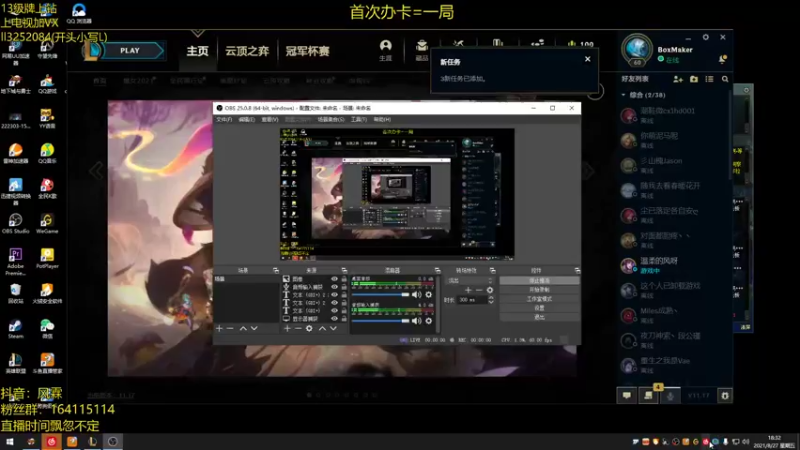Image resolution: width=800 pixels, height=450 pixels.
Task: Click the BoxMaker summoner avatar
Action: pyautogui.click(x=637, y=49)
